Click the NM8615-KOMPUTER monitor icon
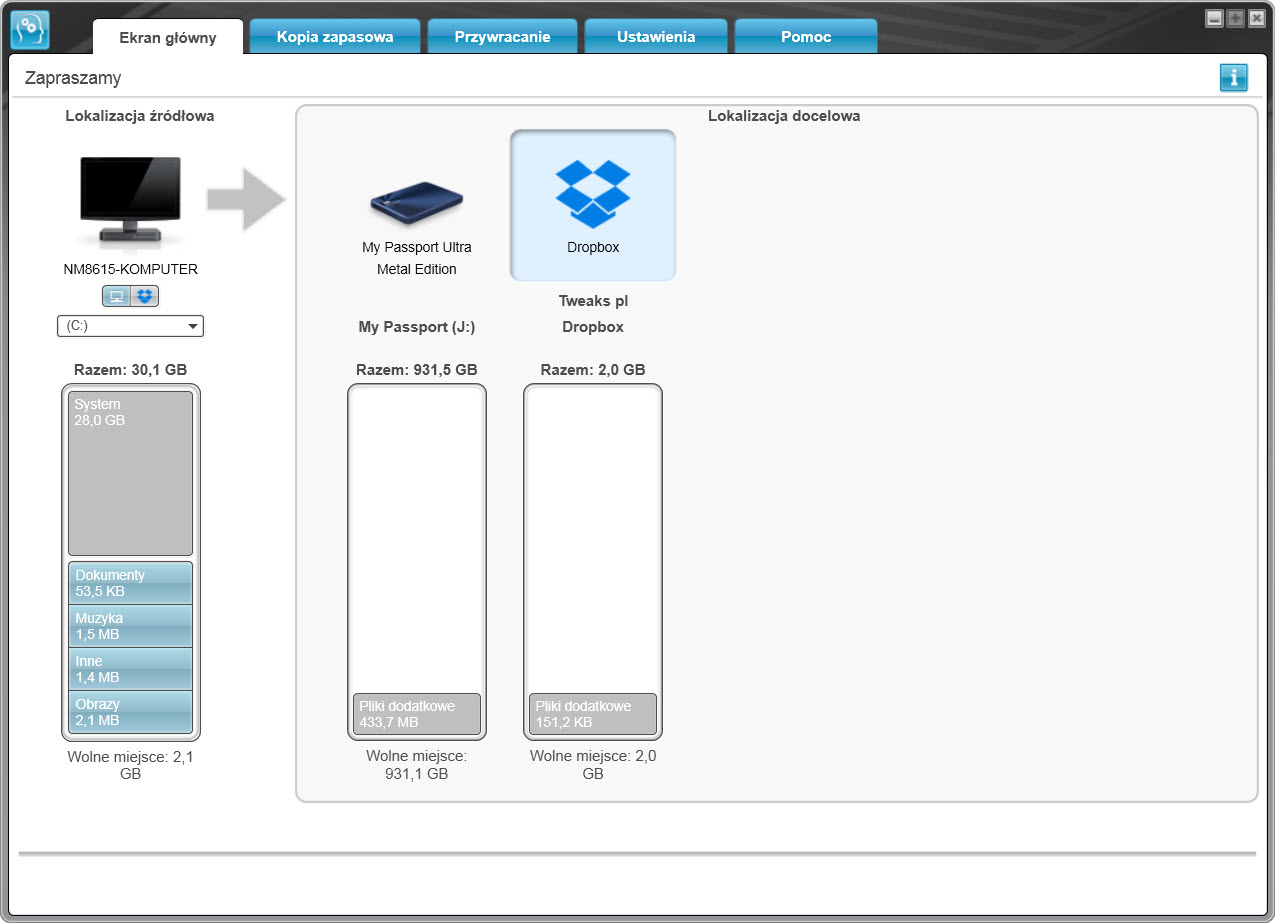Image resolution: width=1275 pixels, height=923 pixels. point(130,201)
